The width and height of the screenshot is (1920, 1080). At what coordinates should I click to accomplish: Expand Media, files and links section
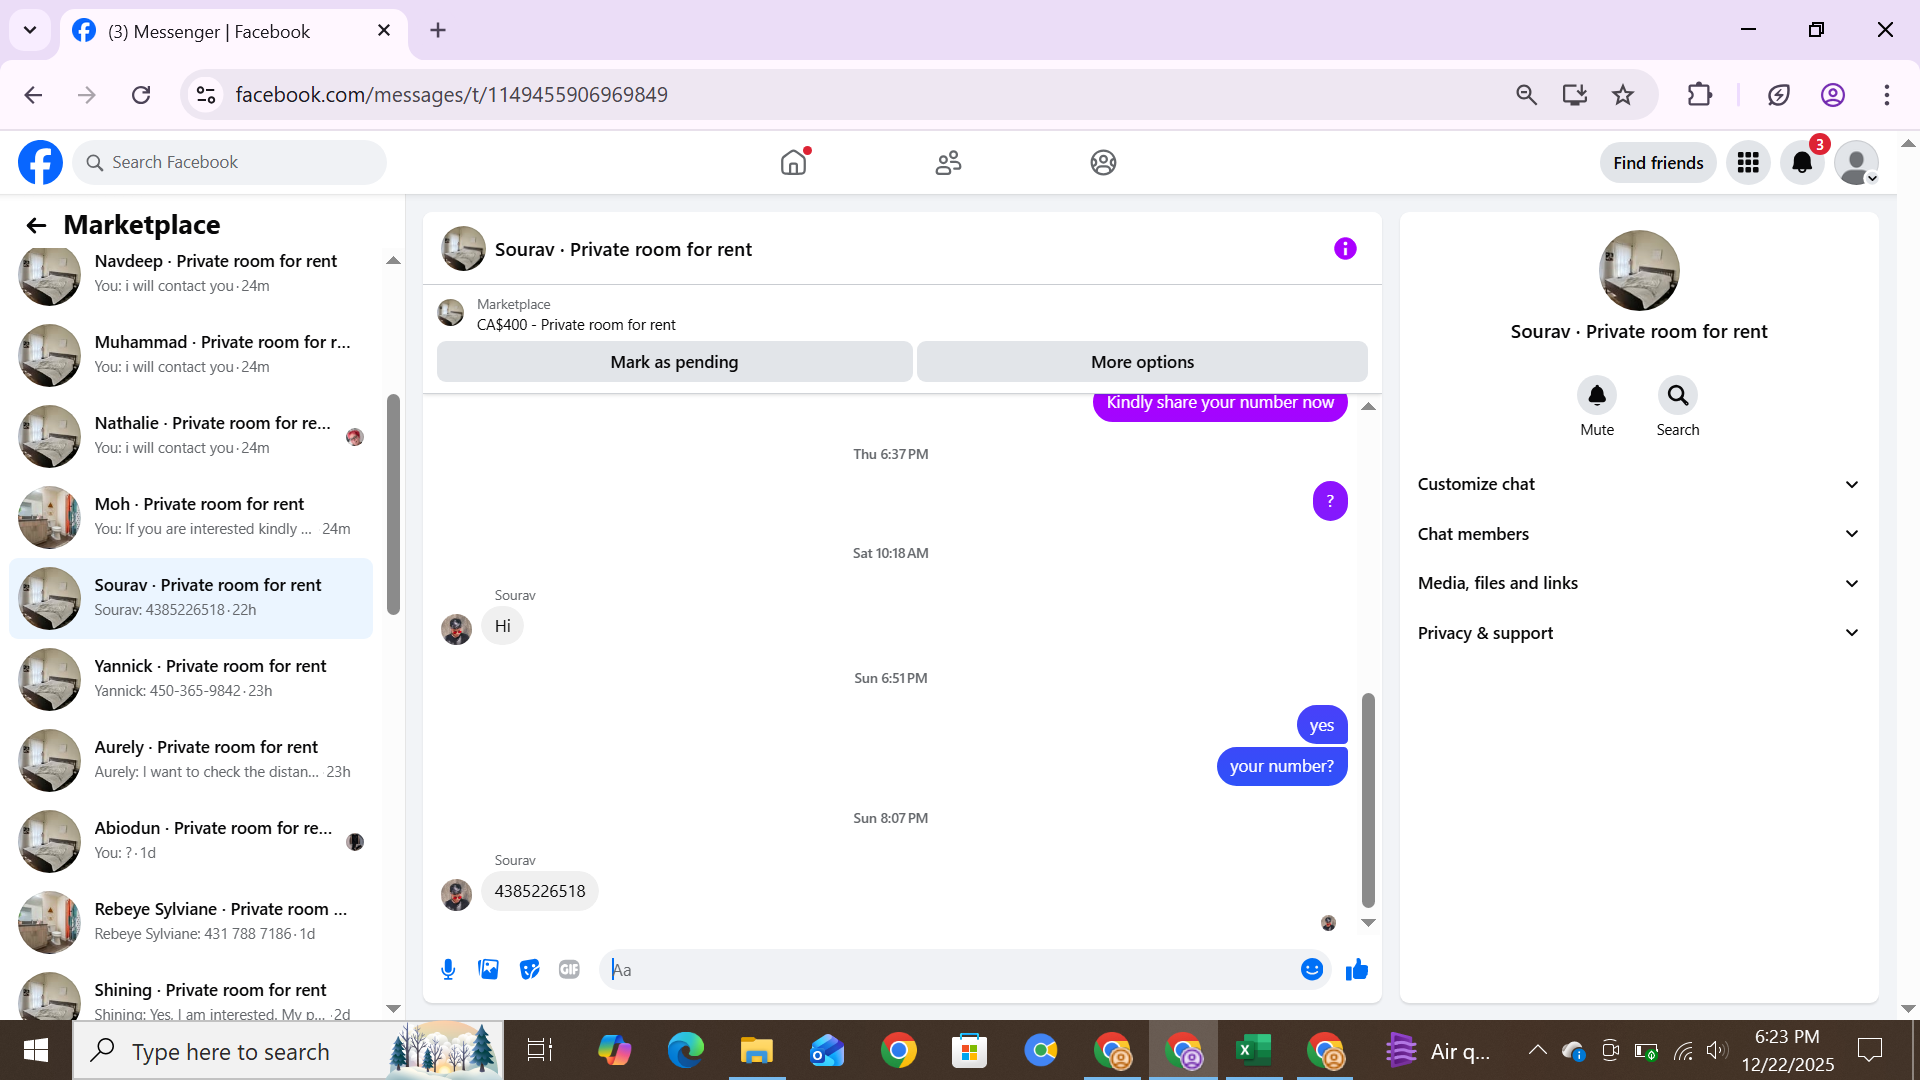click(1638, 583)
